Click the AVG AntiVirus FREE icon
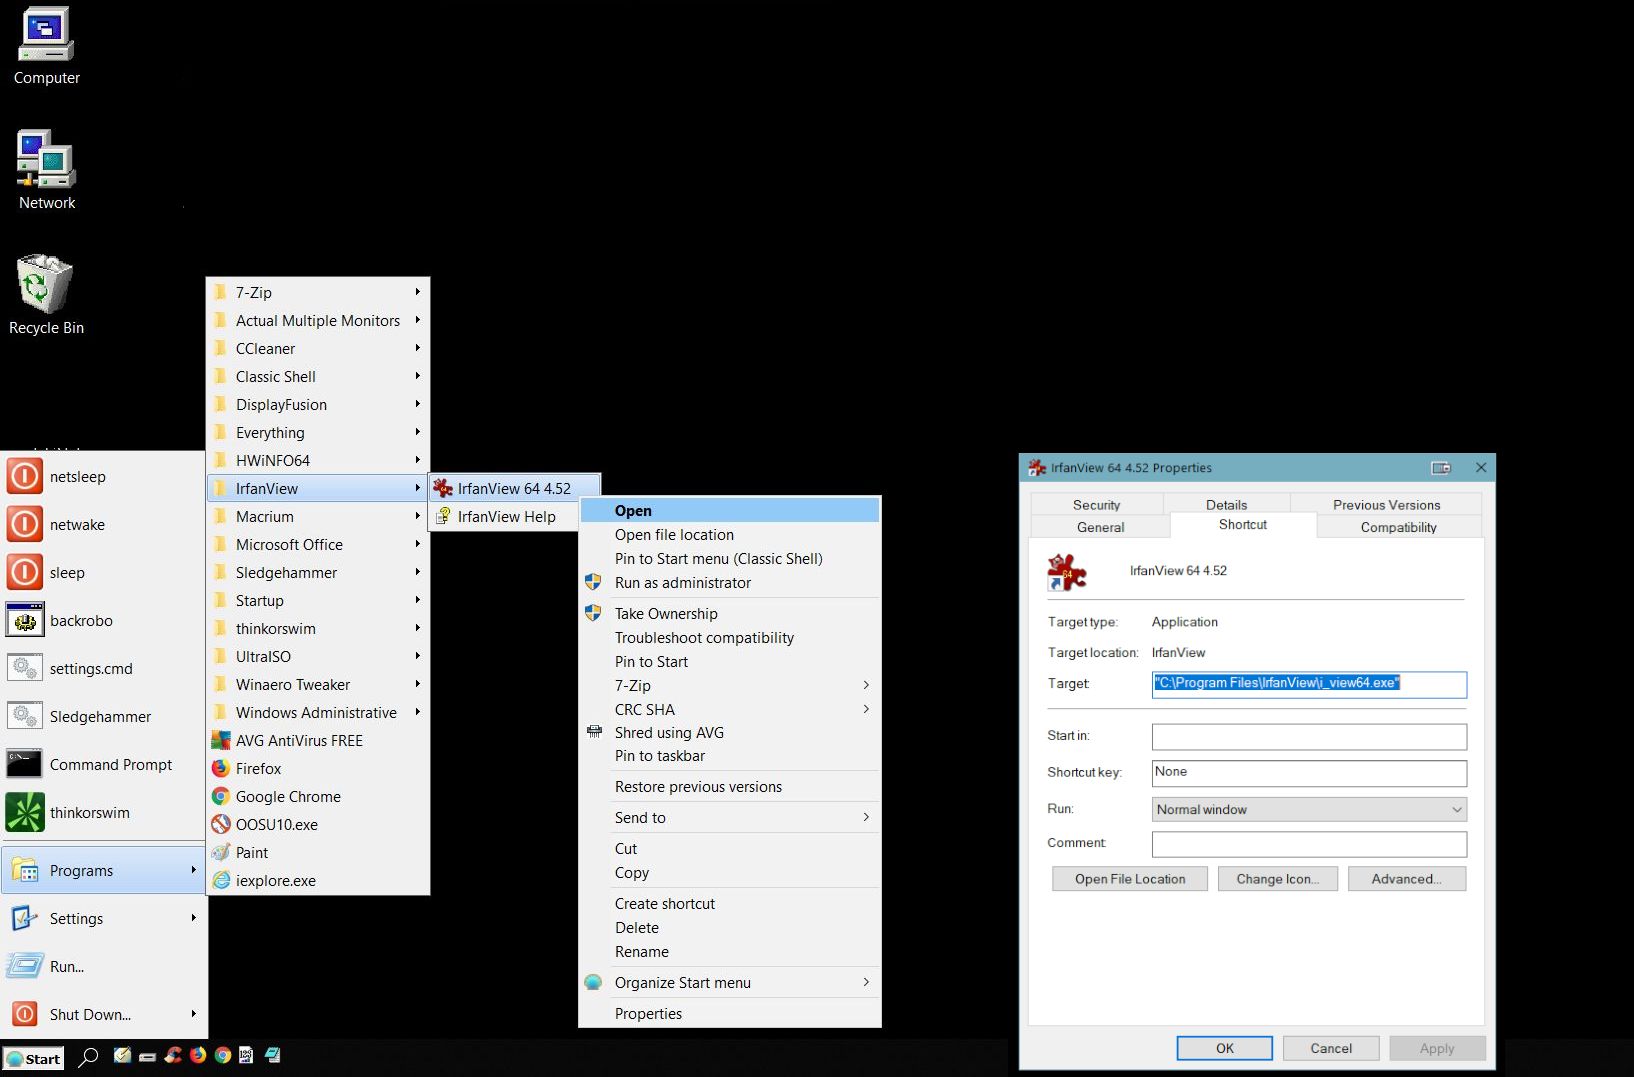Screen dimensions: 1634x1077 (x=221, y=740)
